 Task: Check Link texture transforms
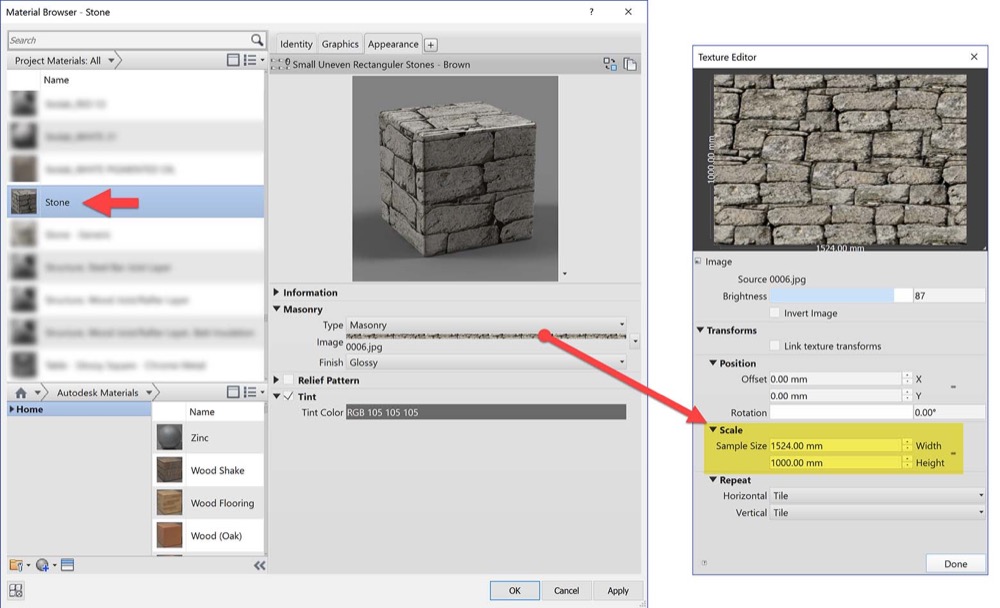tap(775, 346)
